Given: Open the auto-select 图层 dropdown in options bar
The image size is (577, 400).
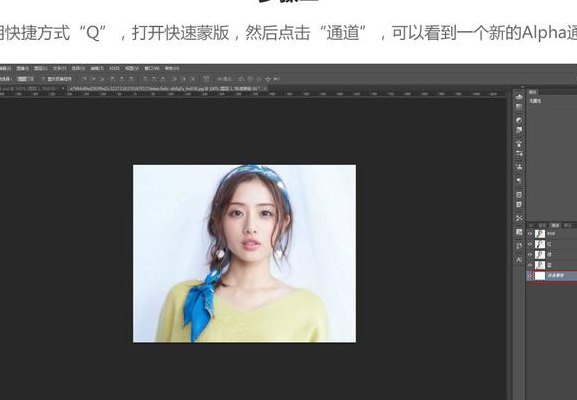Looking at the screenshot, I should pos(25,79).
